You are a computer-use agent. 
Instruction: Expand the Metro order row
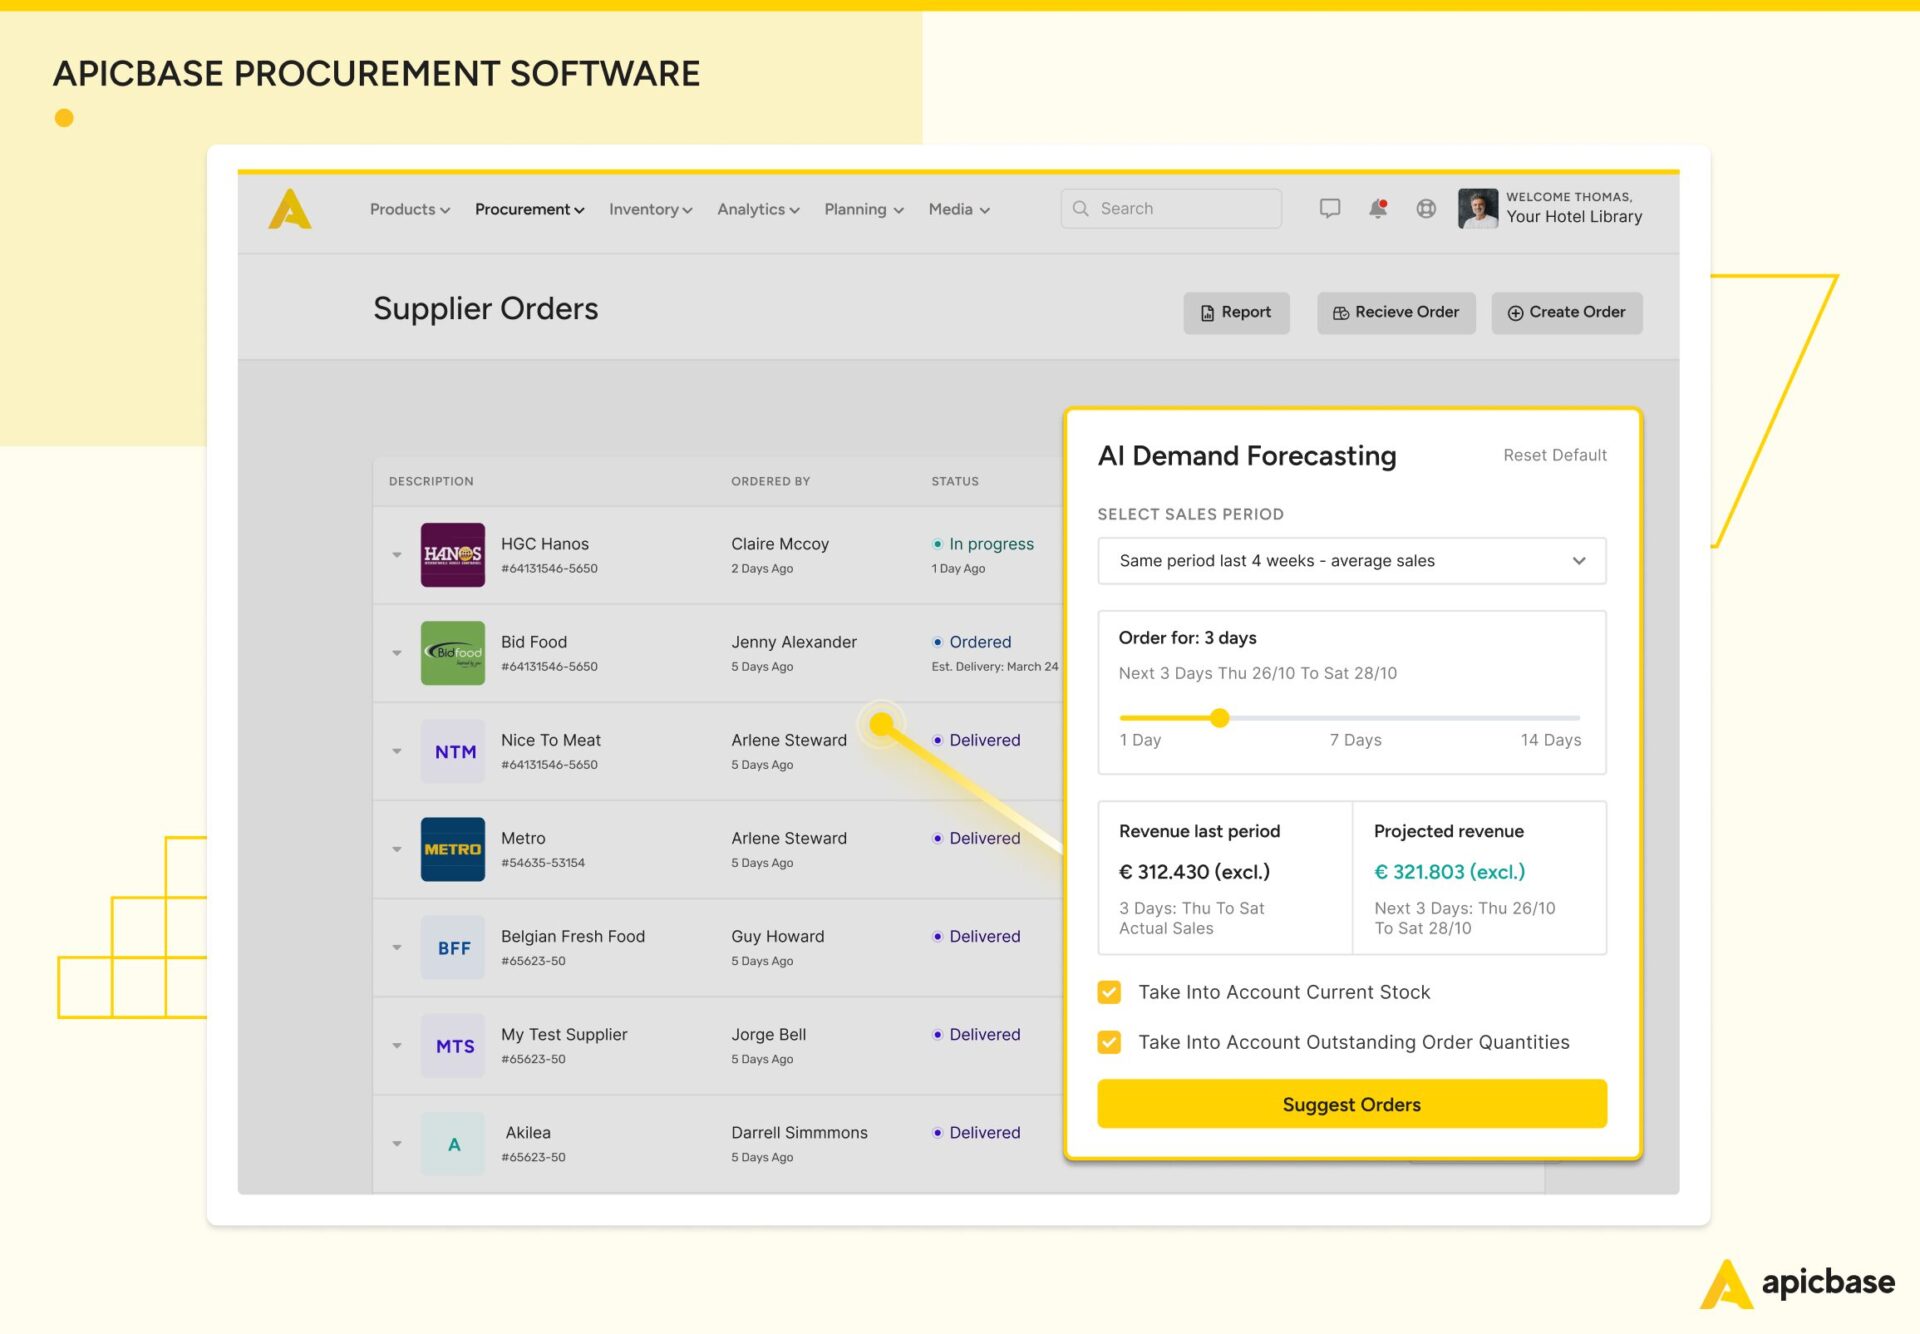397,849
